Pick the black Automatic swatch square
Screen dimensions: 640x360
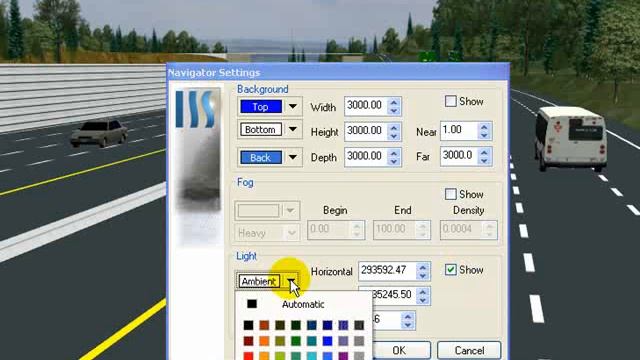[252, 304]
